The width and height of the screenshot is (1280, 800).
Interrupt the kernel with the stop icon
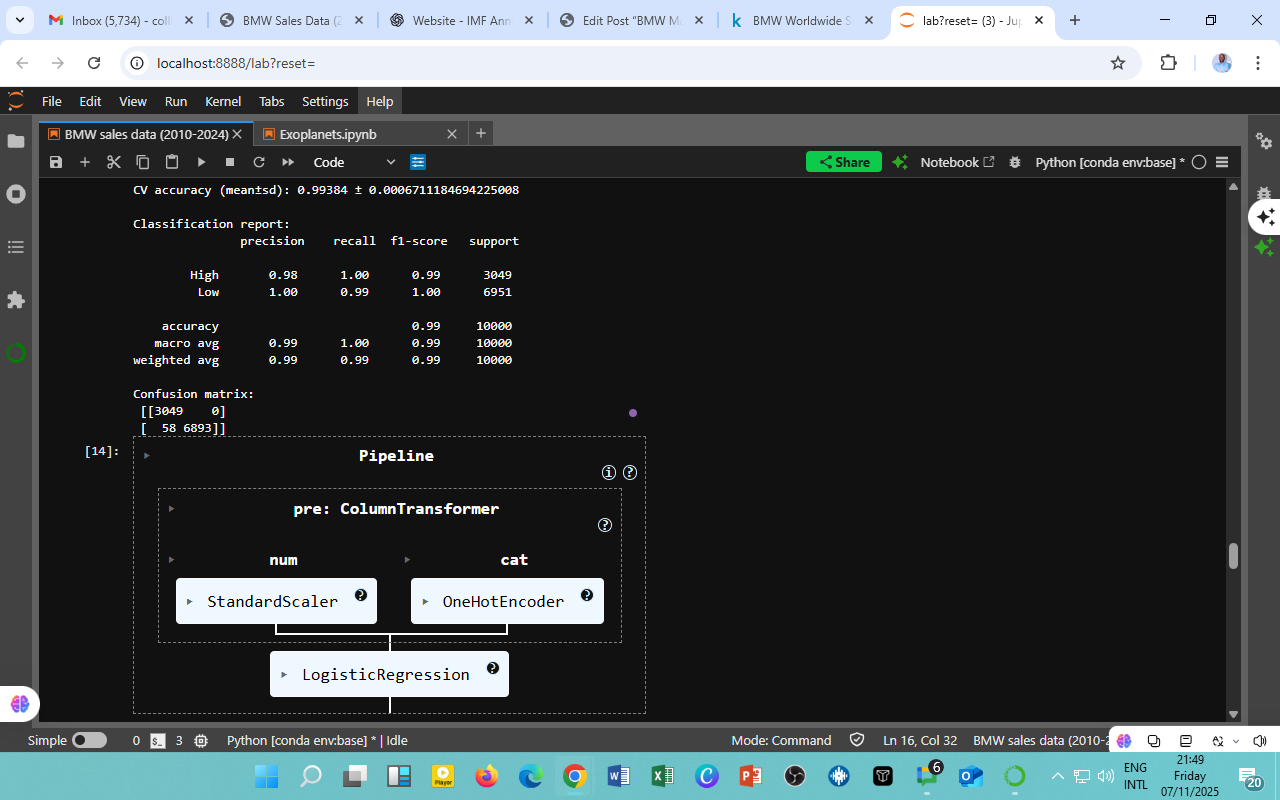pos(230,162)
